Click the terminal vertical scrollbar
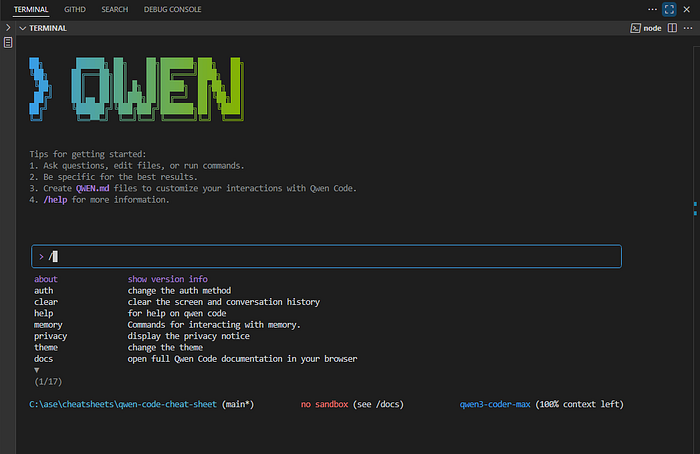 tap(696, 250)
